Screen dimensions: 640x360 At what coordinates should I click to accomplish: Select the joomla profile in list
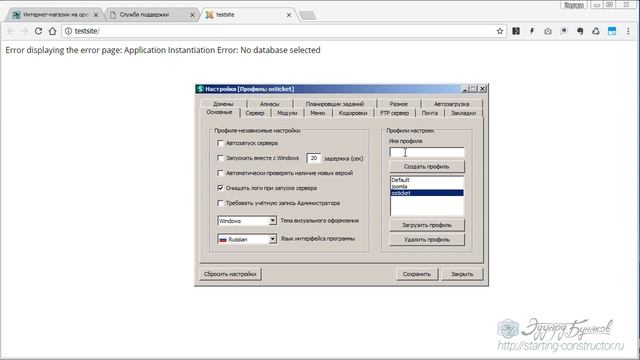[427, 187]
